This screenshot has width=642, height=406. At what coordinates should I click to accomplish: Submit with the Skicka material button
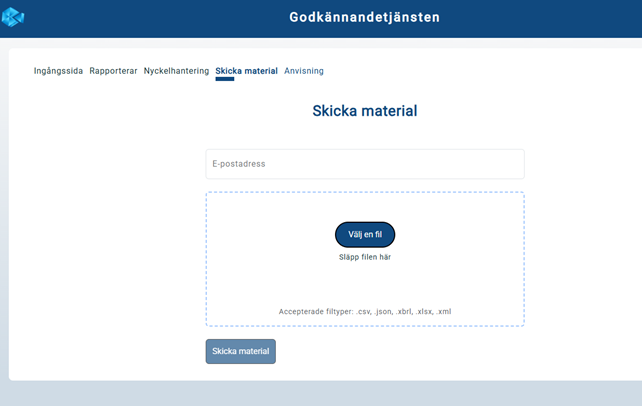coord(240,351)
